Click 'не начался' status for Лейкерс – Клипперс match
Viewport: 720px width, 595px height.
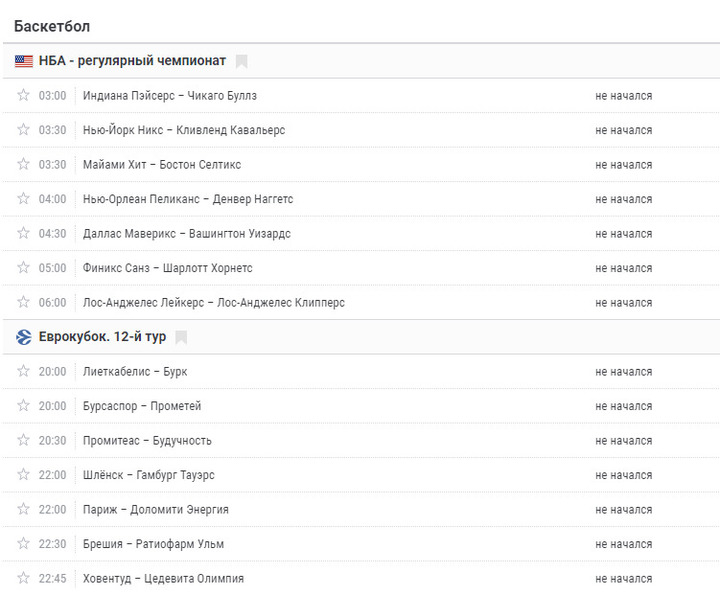click(624, 303)
